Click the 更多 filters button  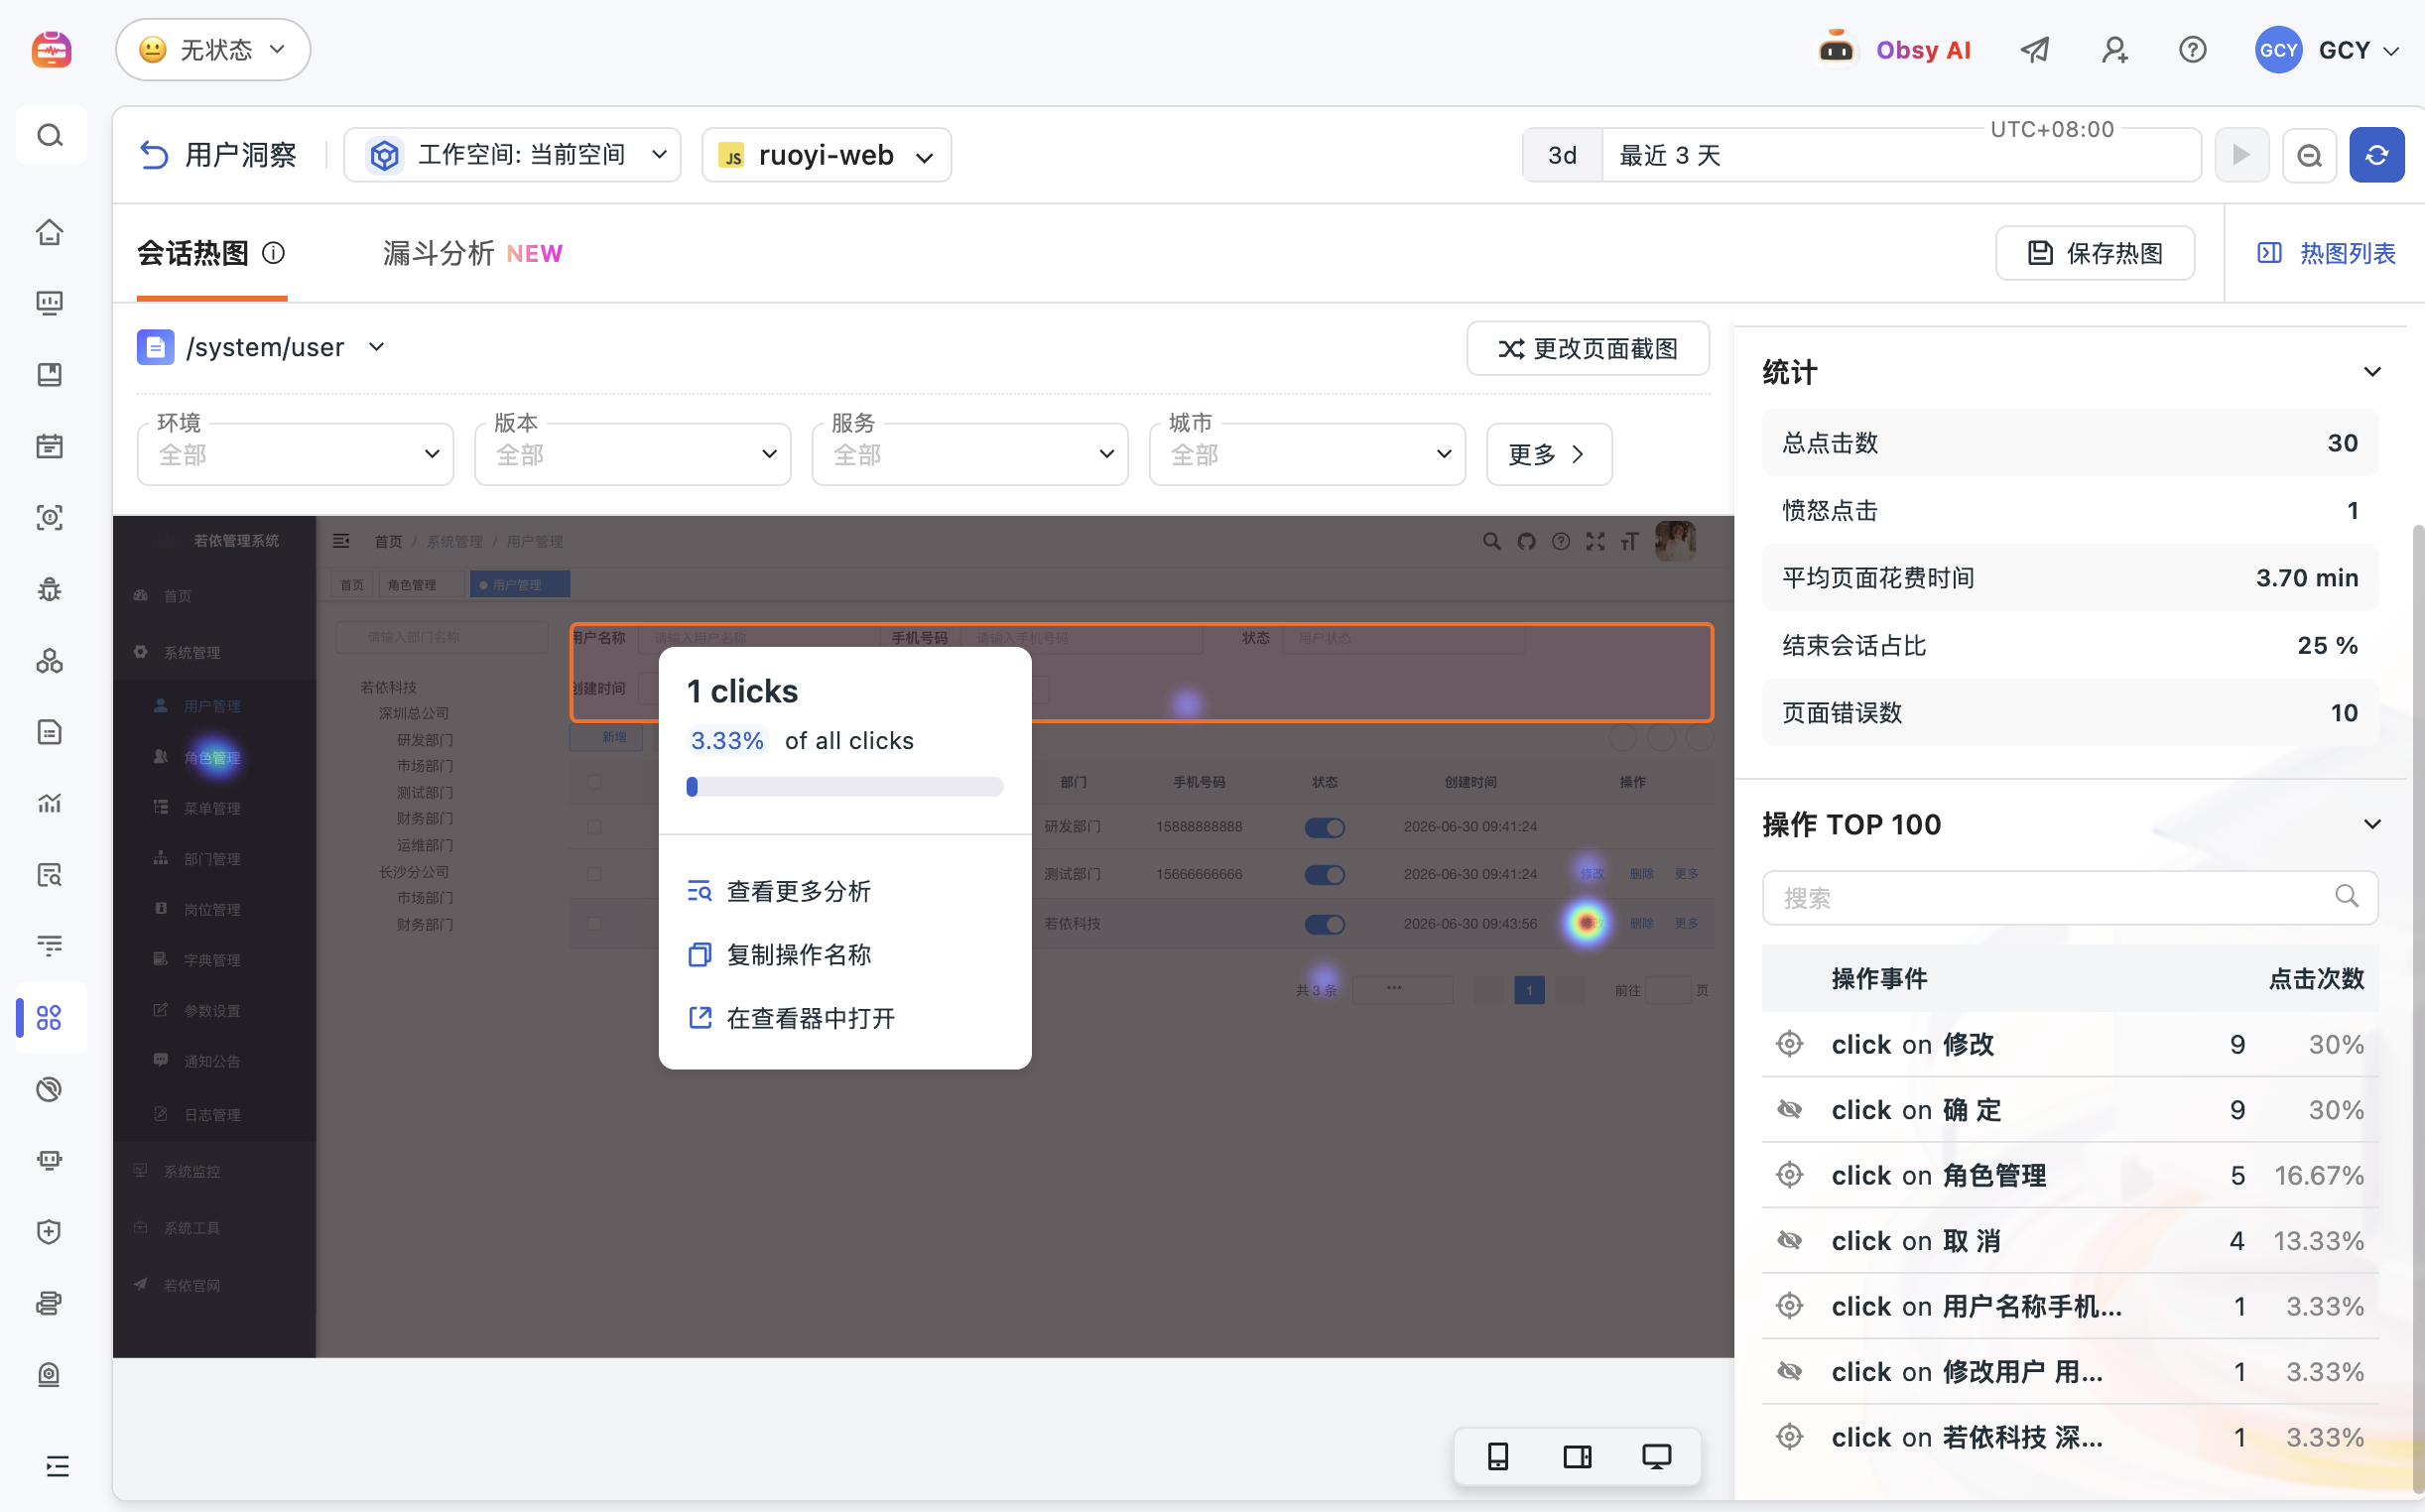[x=1548, y=454]
